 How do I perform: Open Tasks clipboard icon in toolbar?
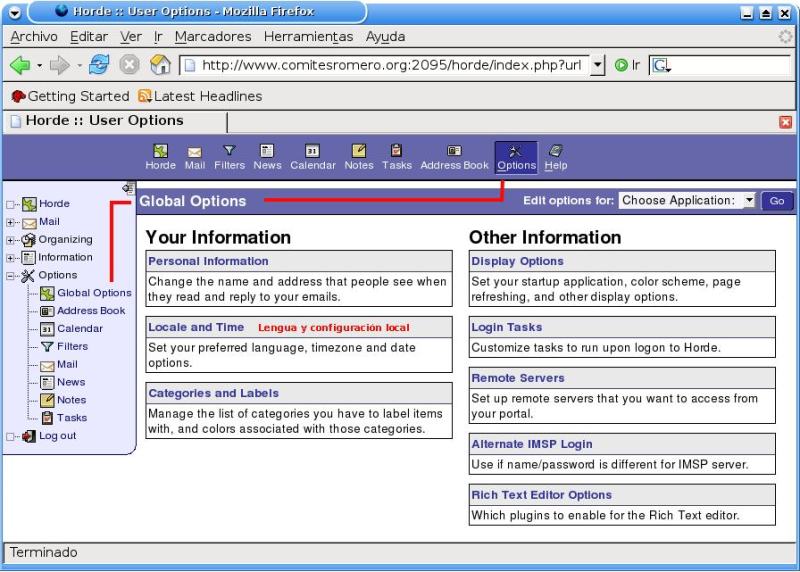pos(396,152)
